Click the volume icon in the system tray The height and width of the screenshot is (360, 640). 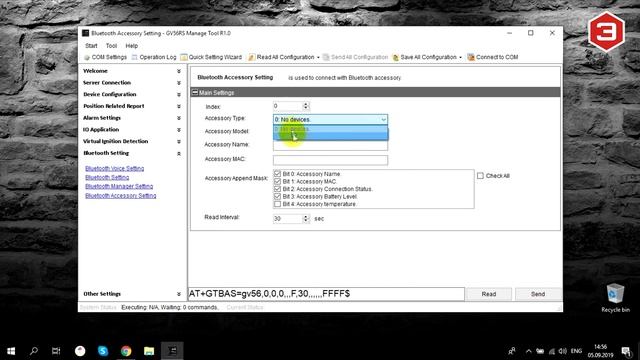pyautogui.click(x=563, y=351)
